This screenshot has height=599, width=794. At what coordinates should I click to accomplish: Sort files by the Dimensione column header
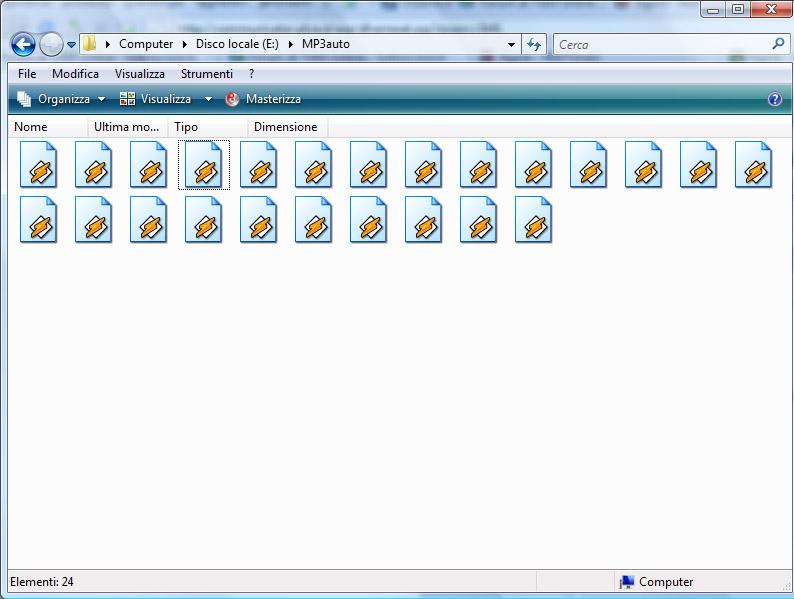click(x=285, y=127)
